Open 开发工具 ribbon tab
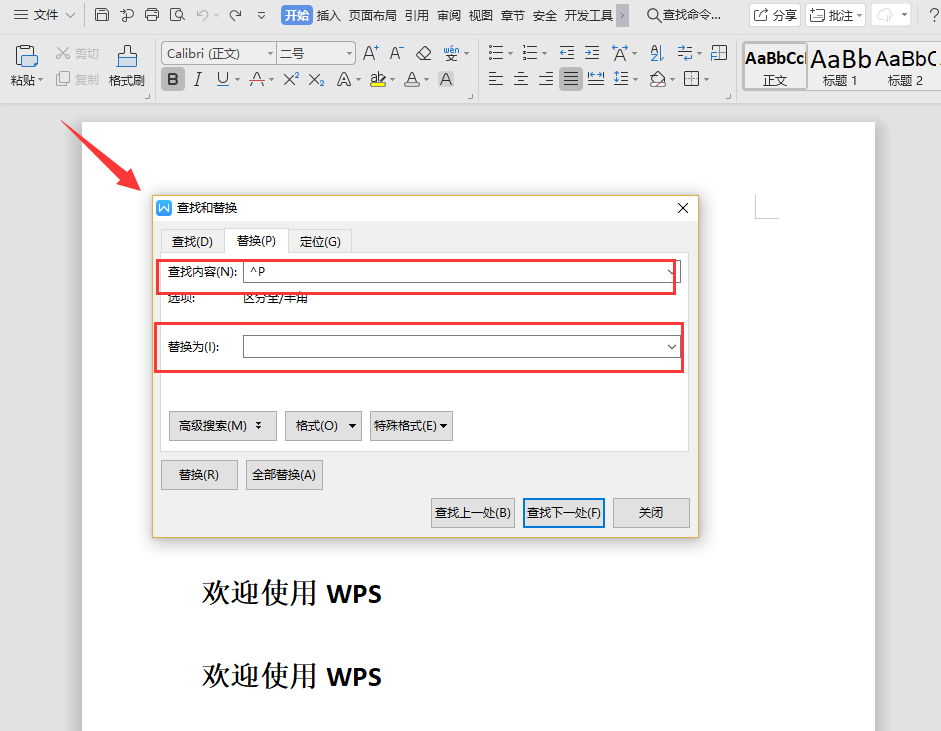Viewport: 941px width, 731px height. pos(588,16)
